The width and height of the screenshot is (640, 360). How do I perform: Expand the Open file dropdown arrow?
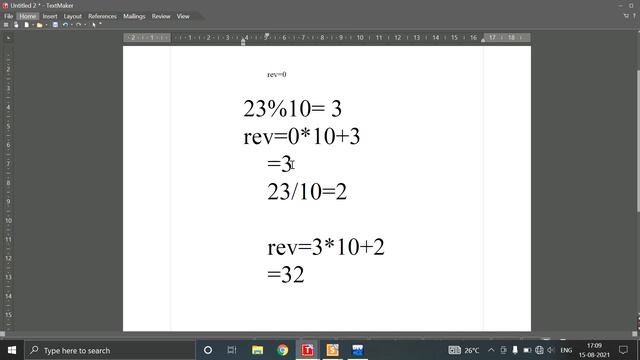(46, 25)
